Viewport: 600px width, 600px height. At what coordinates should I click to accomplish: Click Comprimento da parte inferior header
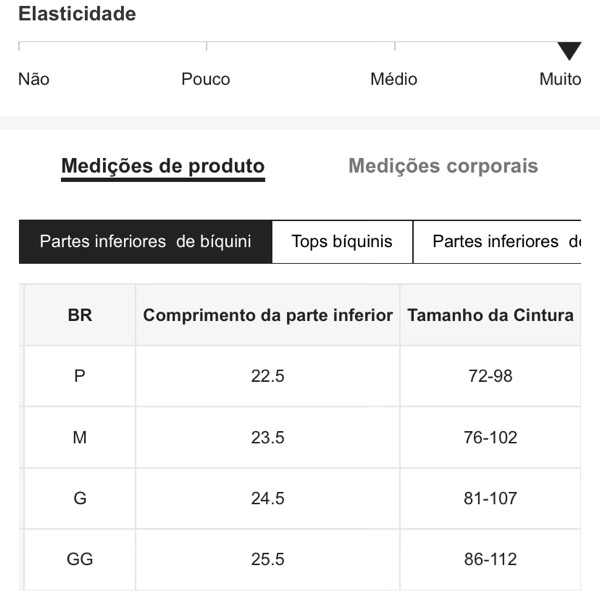click(x=267, y=315)
